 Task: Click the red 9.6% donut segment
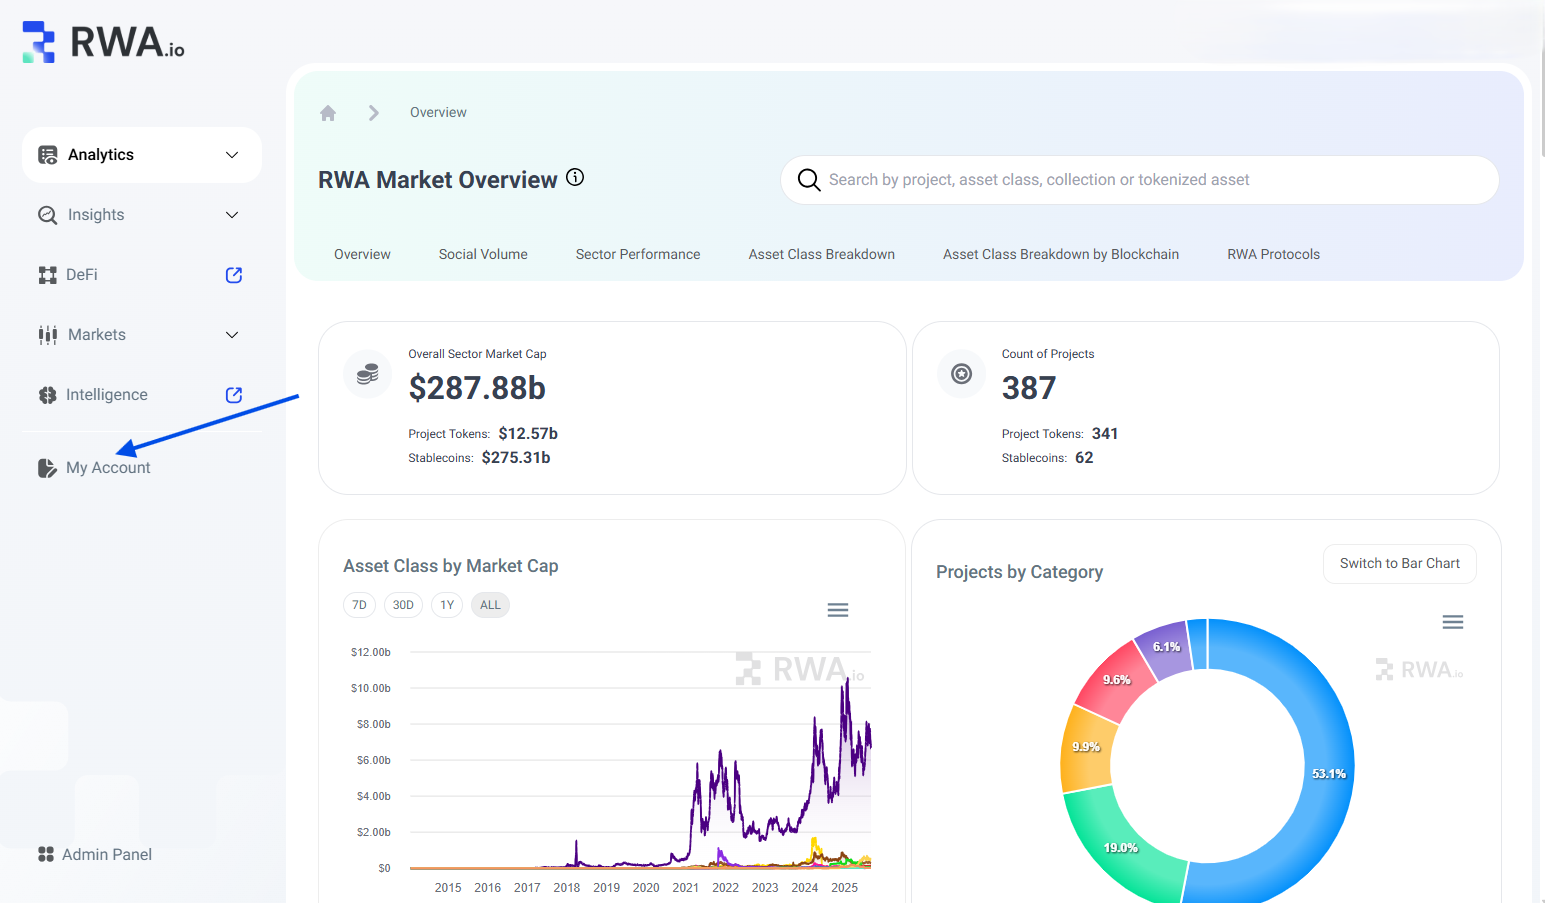click(x=1115, y=679)
